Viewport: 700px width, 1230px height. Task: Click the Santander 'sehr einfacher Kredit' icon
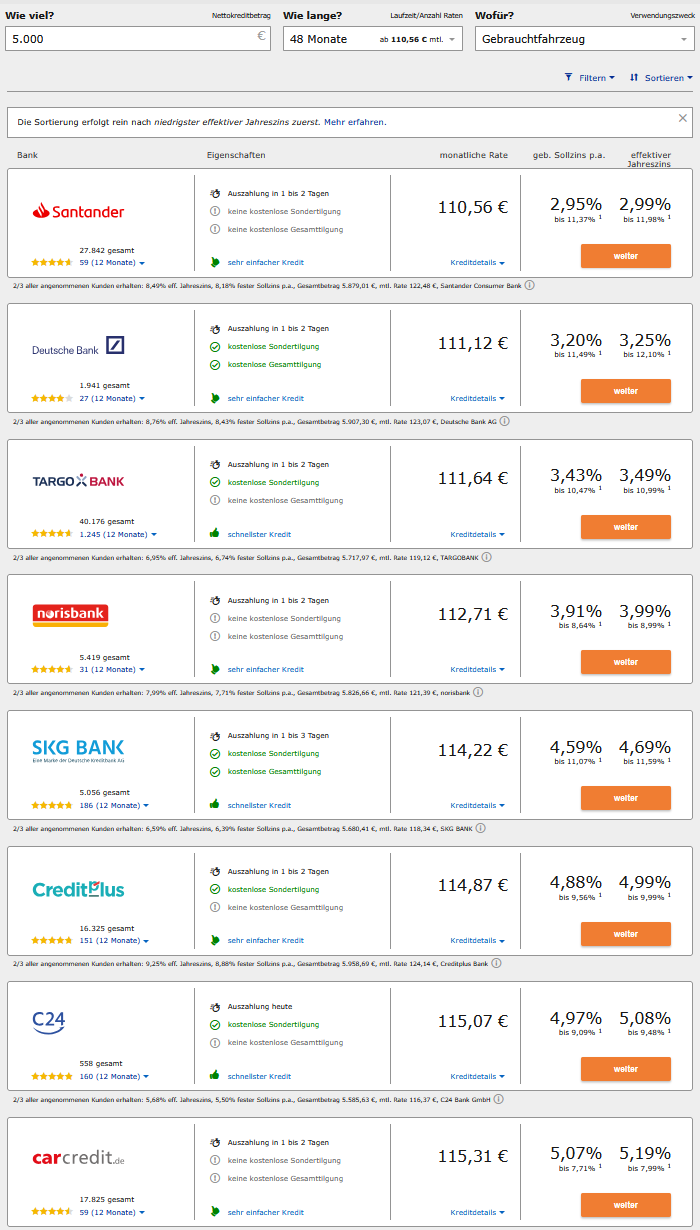(214, 262)
